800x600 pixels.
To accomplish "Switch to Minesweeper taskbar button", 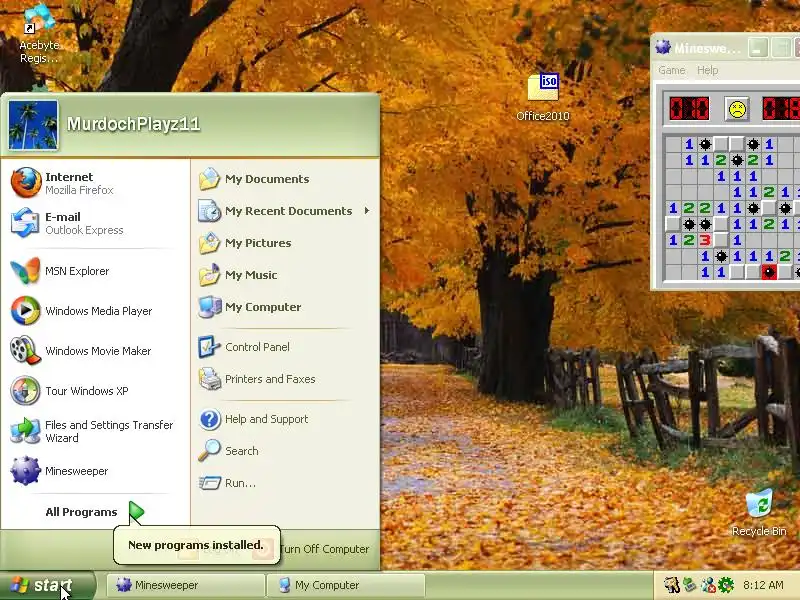I will point(186,585).
